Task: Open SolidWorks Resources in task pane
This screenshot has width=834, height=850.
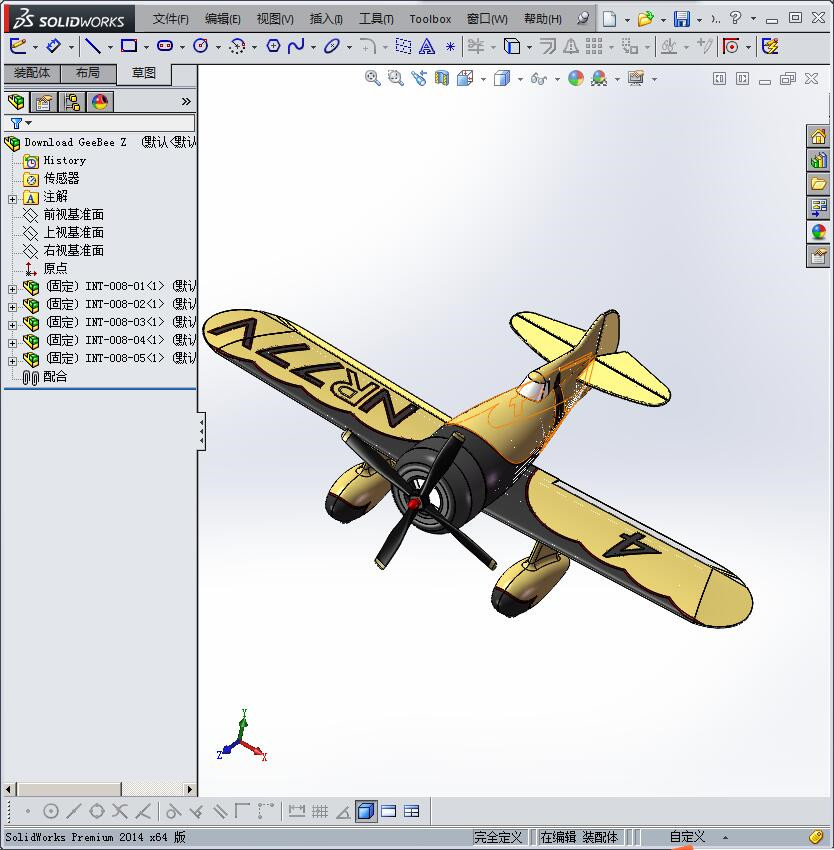Action: (x=818, y=136)
